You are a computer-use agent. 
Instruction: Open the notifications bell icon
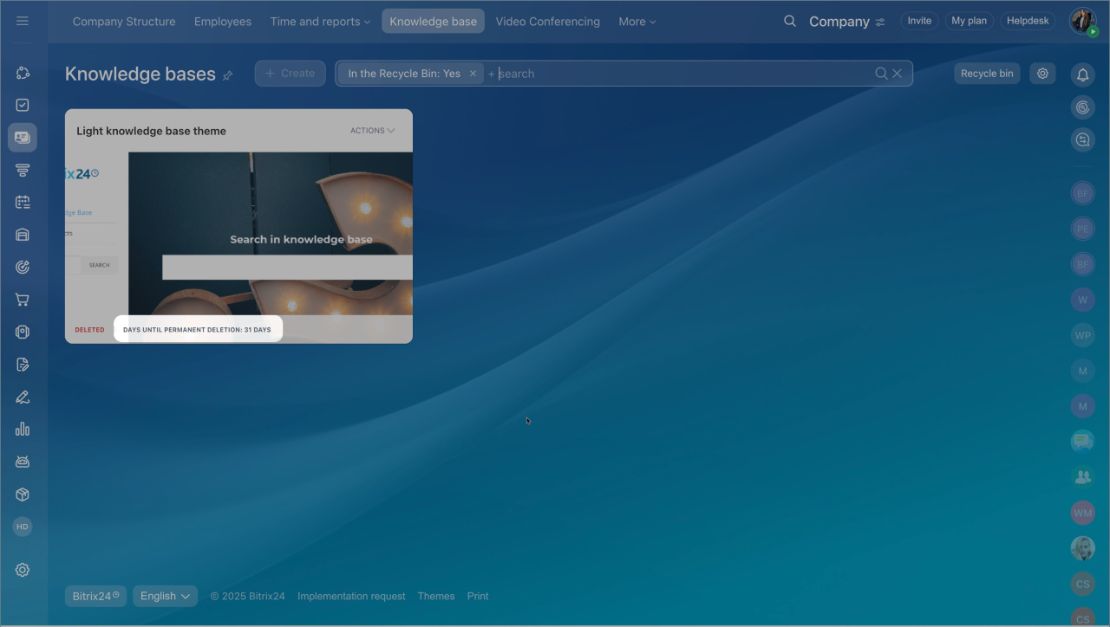1082,74
